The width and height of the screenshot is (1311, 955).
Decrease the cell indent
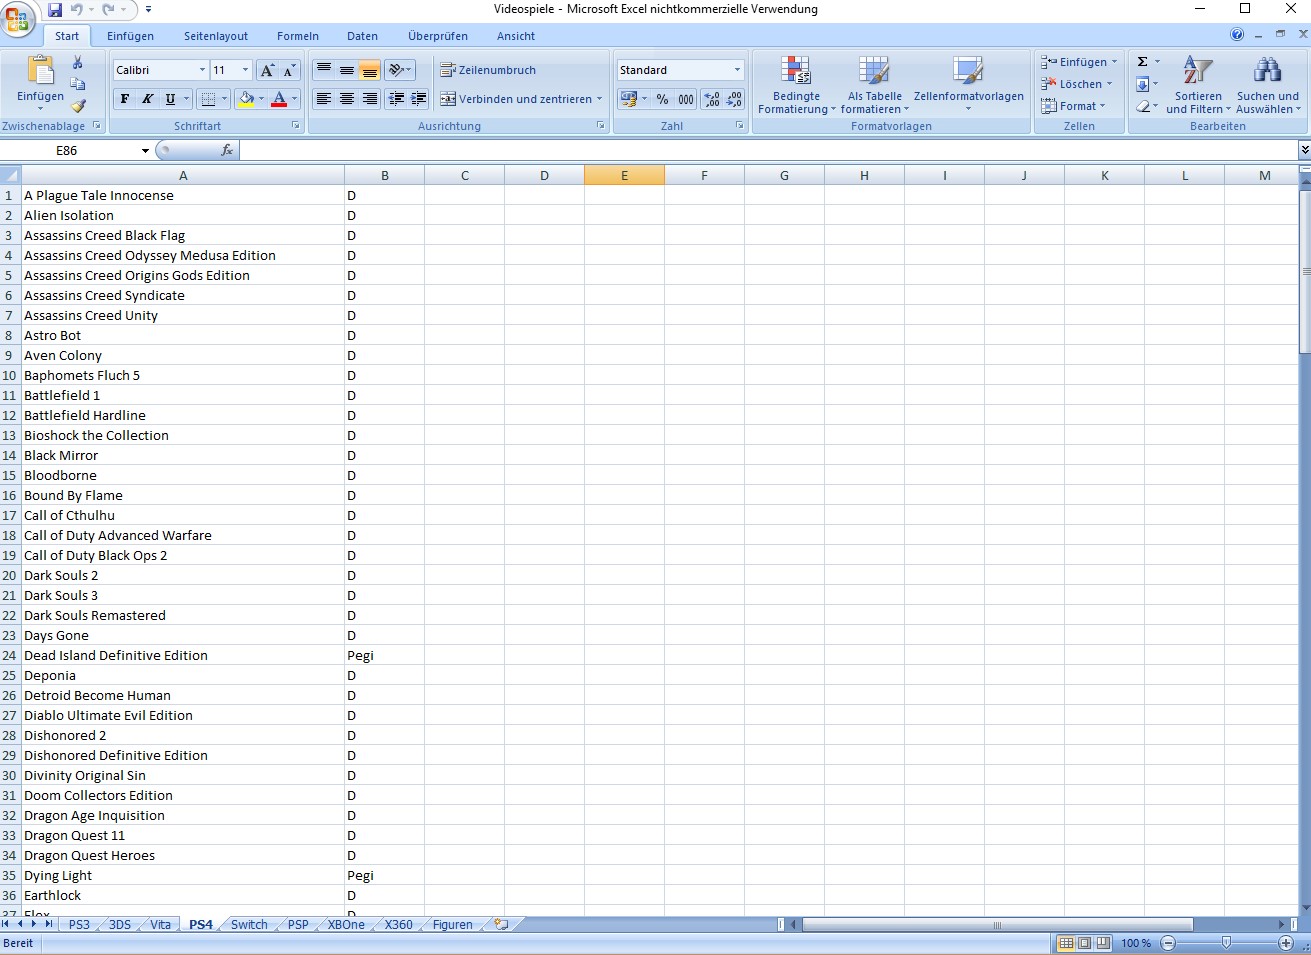pyautogui.click(x=396, y=99)
